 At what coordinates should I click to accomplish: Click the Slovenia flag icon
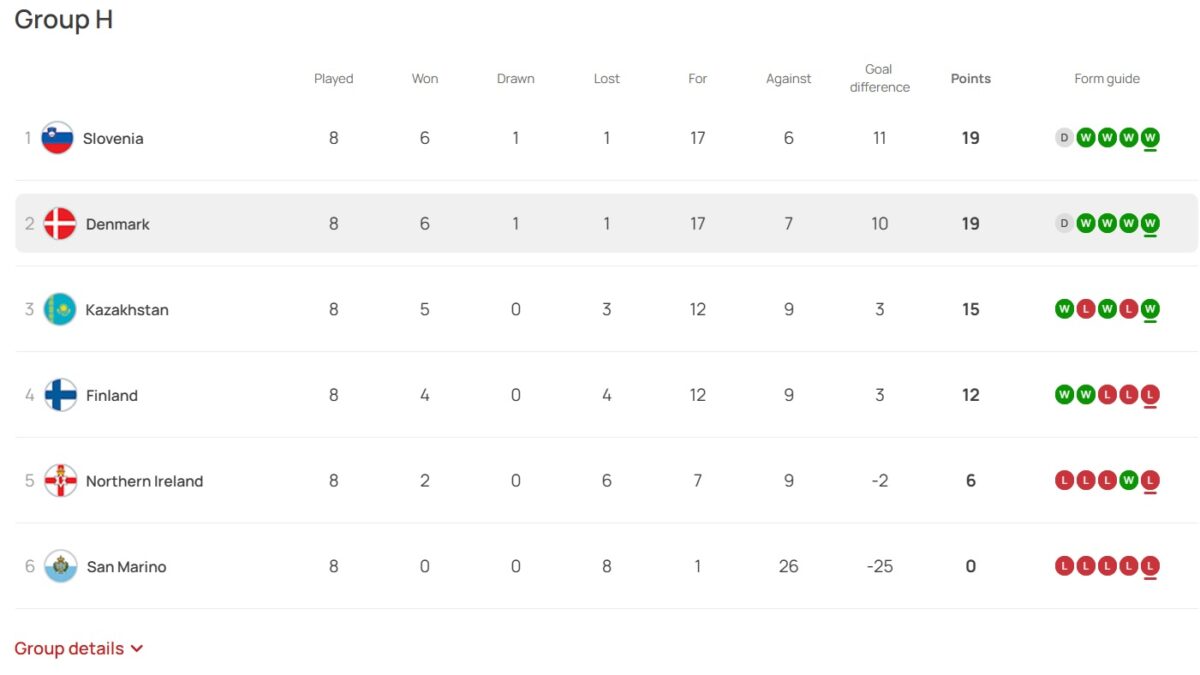pyautogui.click(x=57, y=138)
